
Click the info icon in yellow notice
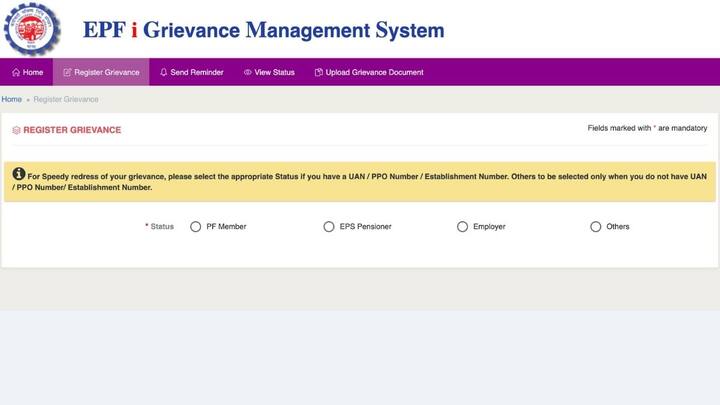(x=19, y=174)
